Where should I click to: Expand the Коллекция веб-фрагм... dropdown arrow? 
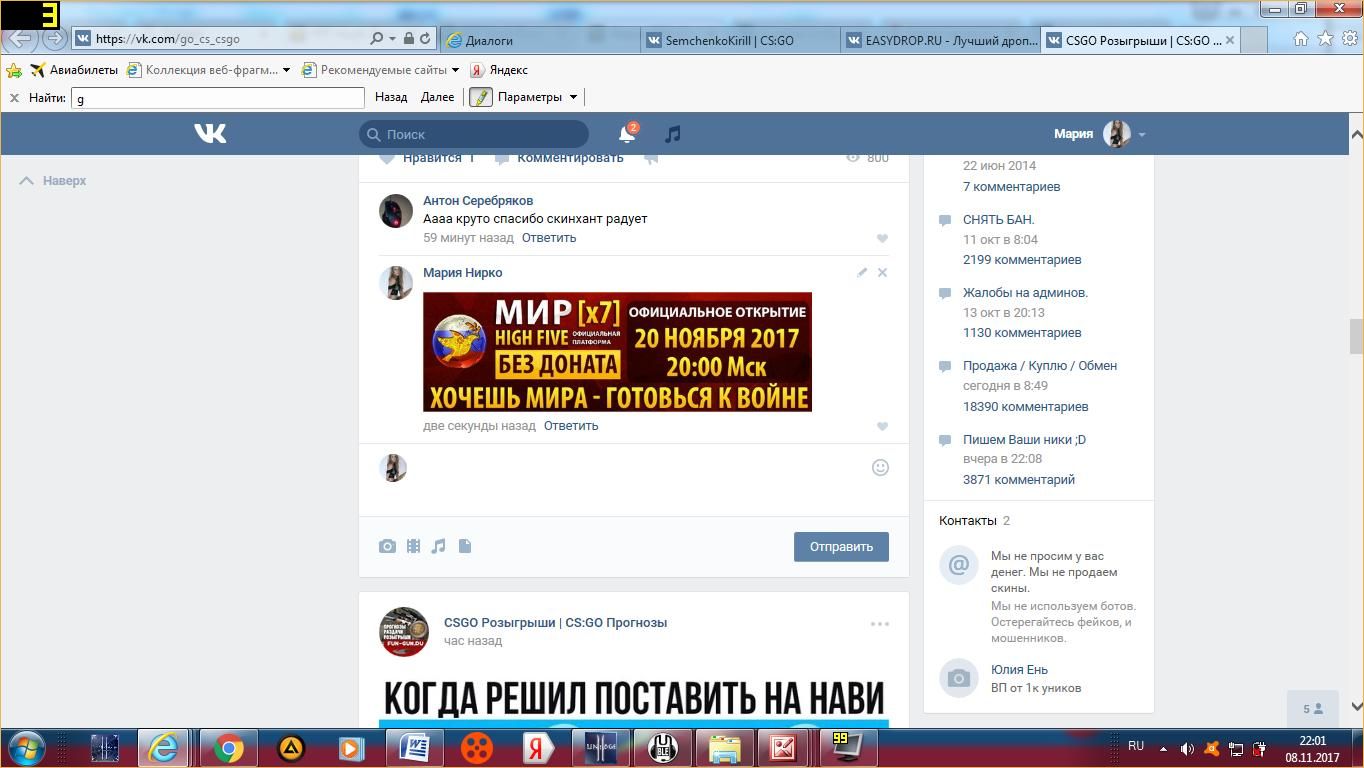pos(286,70)
